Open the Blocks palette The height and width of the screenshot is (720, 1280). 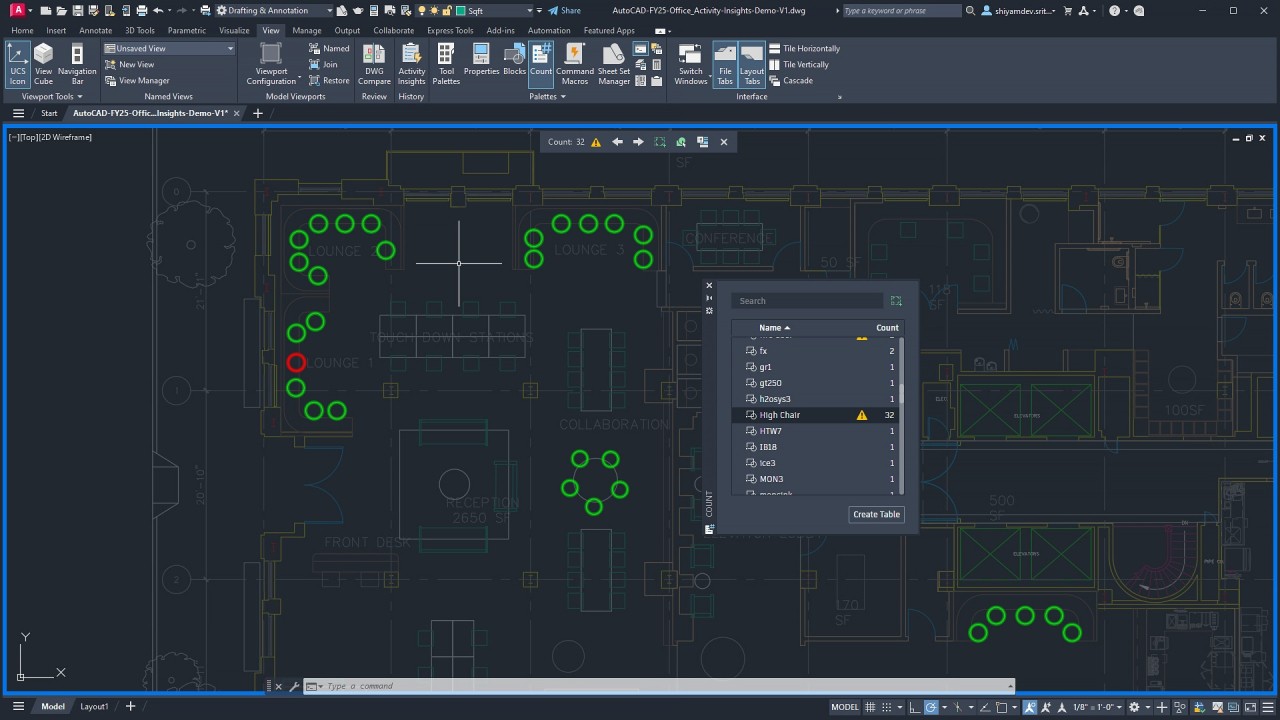pyautogui.click(x=514, y=63)
